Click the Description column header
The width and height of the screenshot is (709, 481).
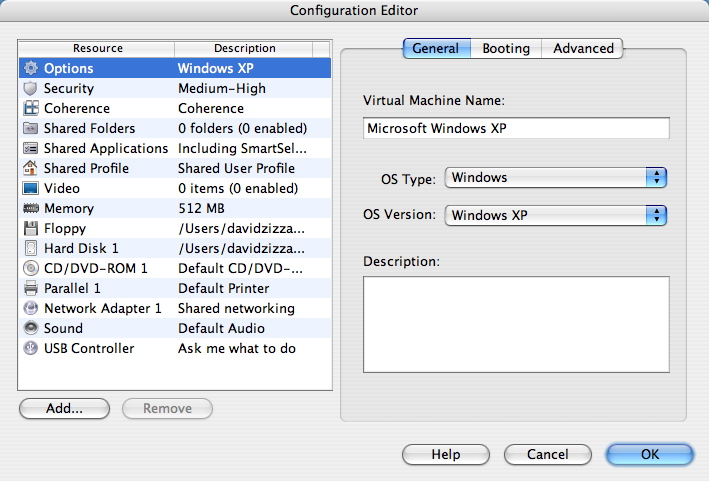click(244, 48)
